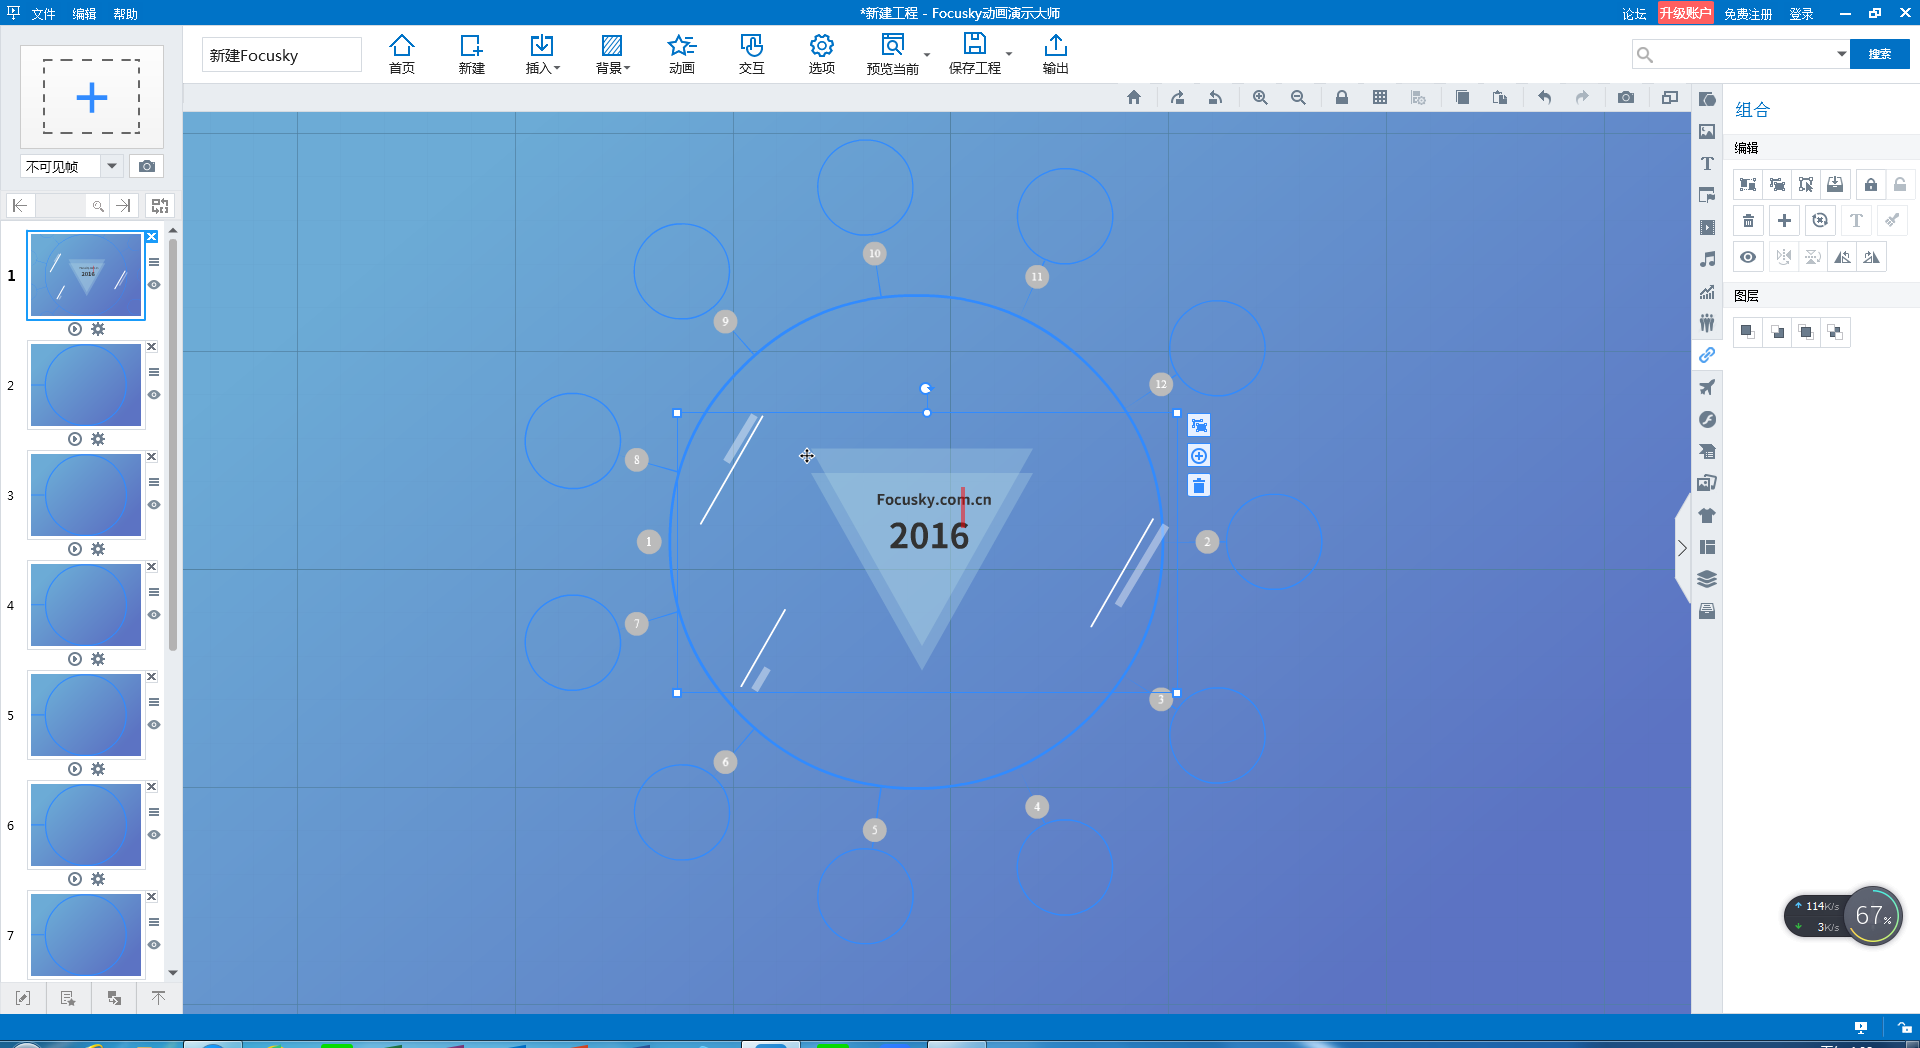Send object to back layer icon
The width and height of the screenshot is (1920, 1048).
pos(1835,332)
